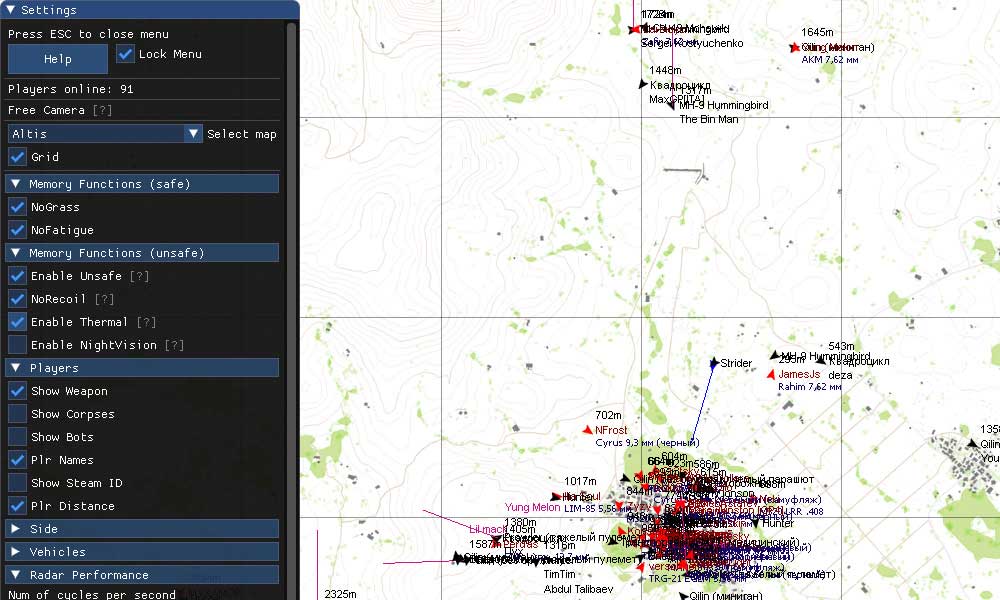The image size is (1000, 600).
Task: Check the Show Bots option
Action: [x=17, y=437]
